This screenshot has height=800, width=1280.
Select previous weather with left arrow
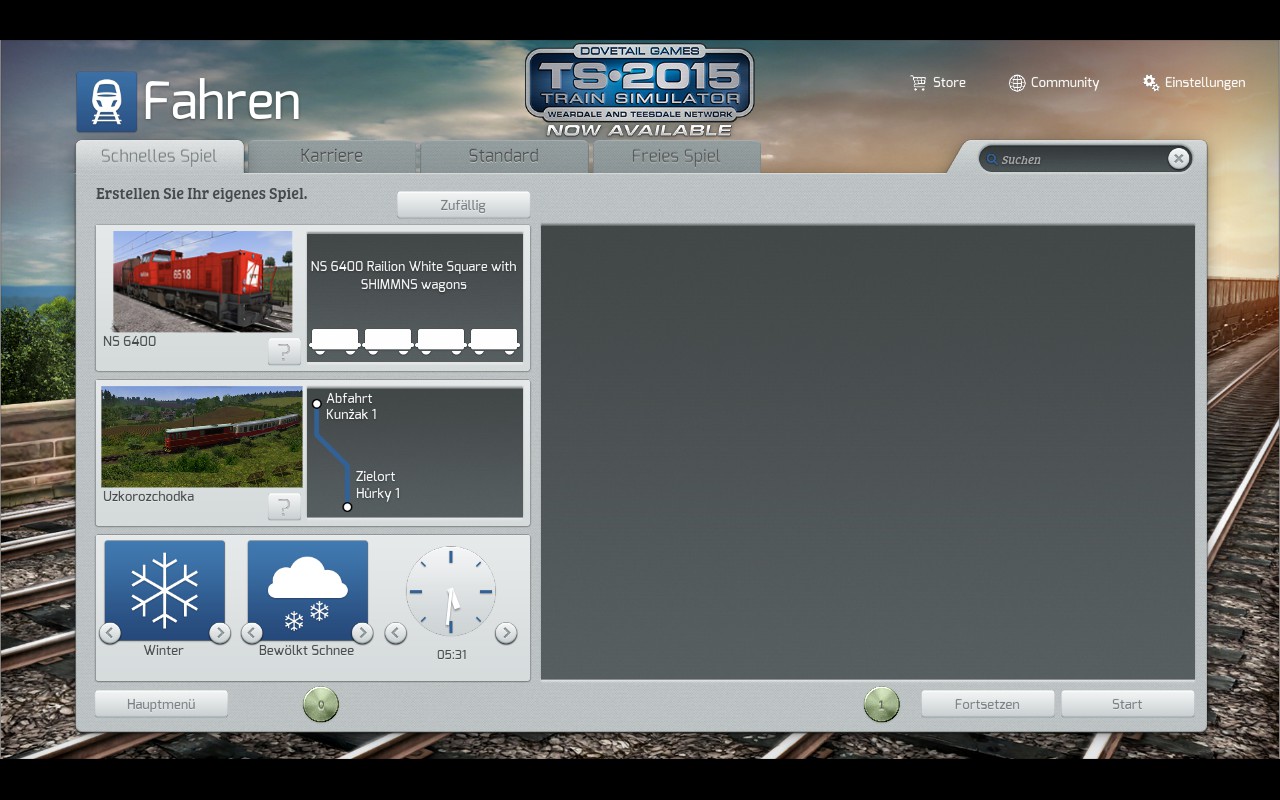[x=252, y=633]
